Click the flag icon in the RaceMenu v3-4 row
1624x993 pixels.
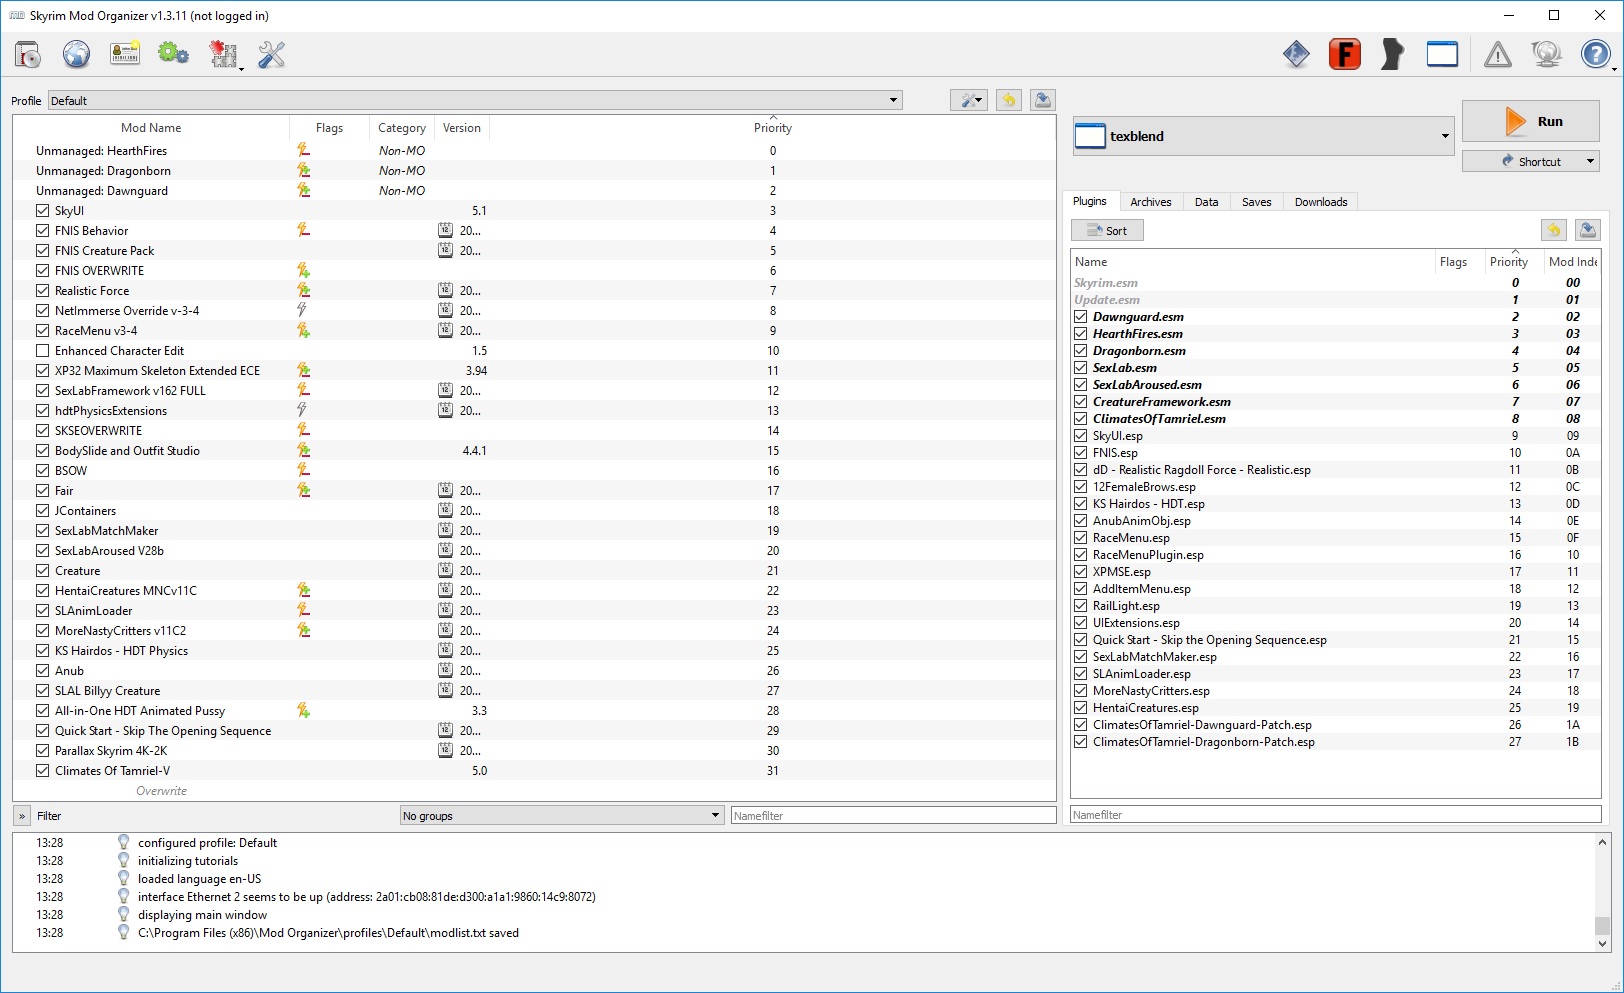point(303,330)
